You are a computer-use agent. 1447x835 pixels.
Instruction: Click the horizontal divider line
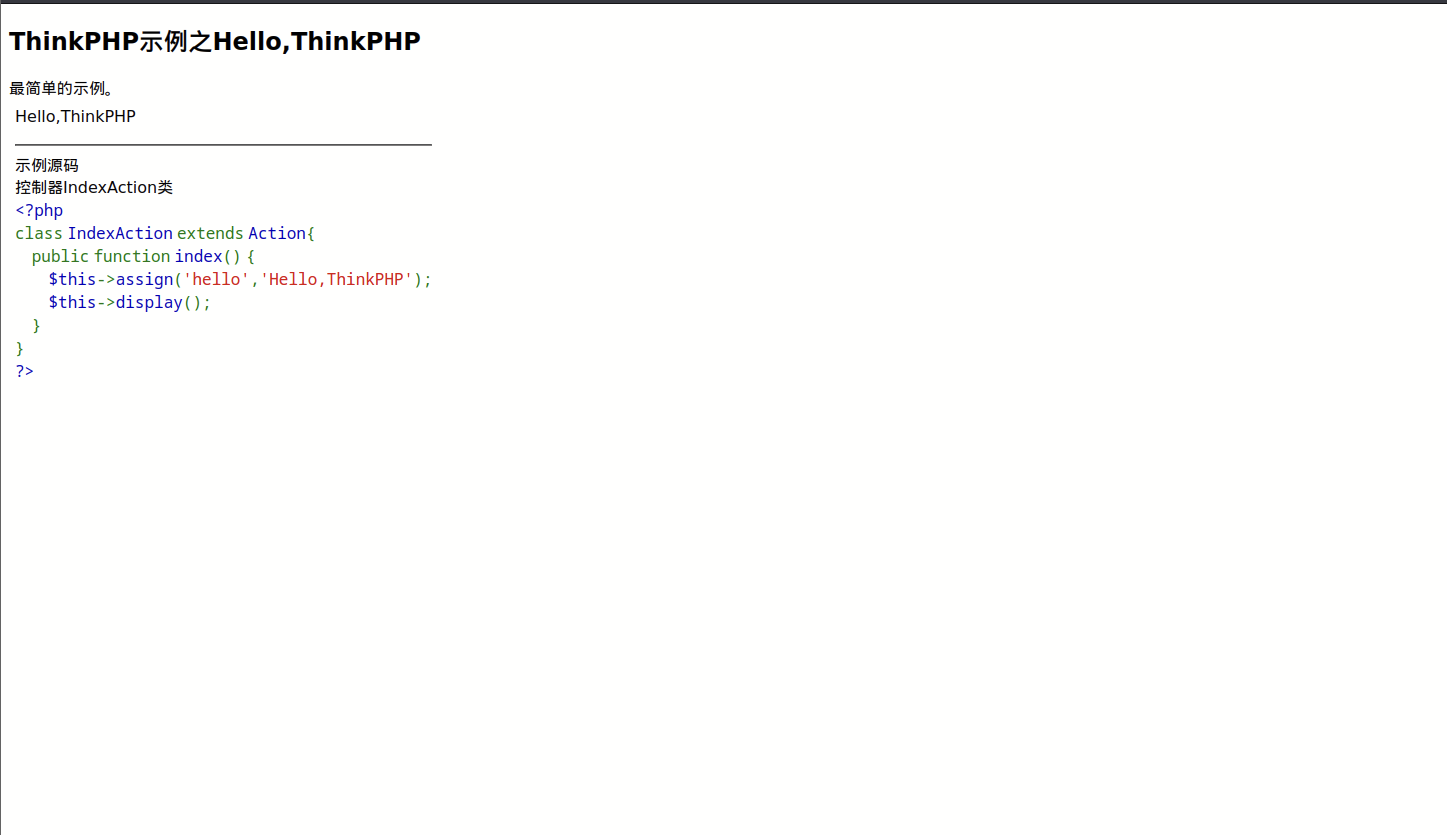coord(223,145)
